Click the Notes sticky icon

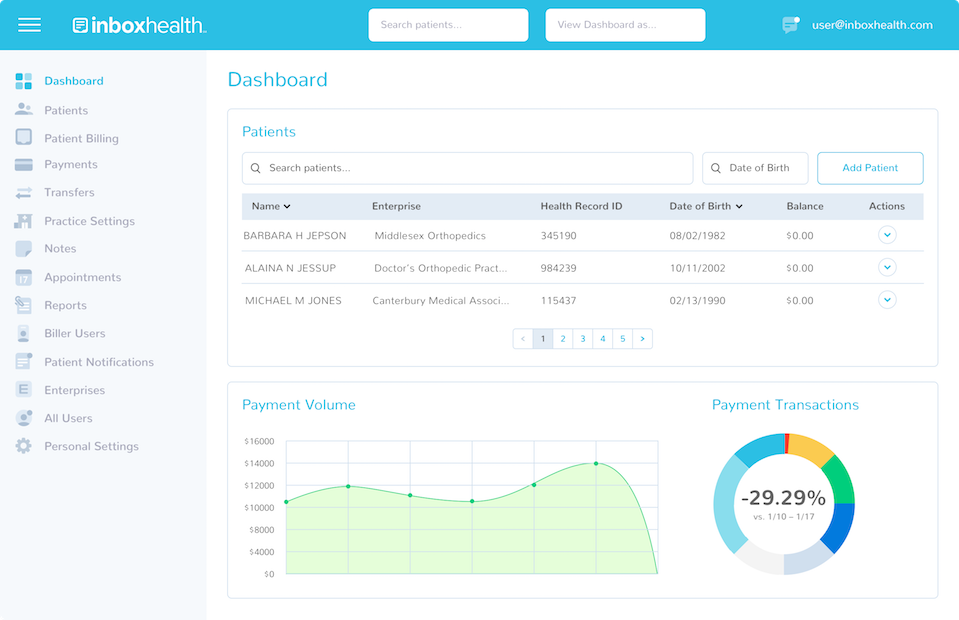pos(24,249)
